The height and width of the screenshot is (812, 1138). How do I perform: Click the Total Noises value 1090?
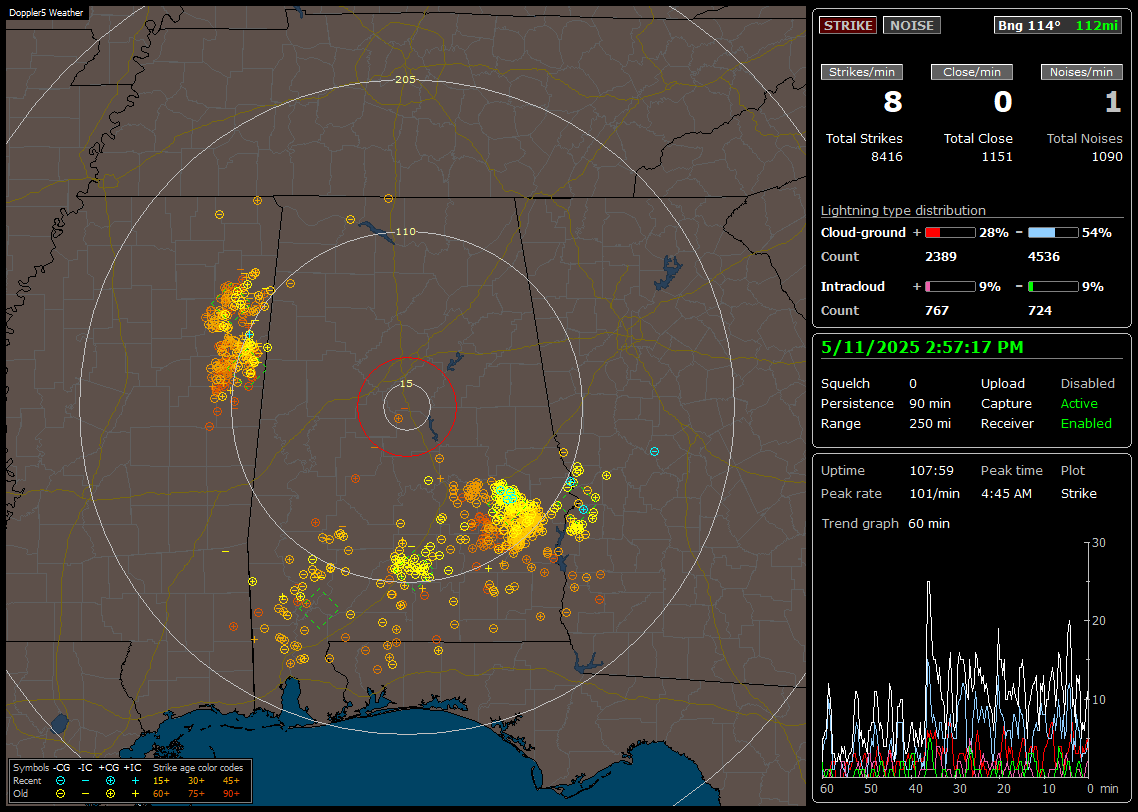[1107, 157]
